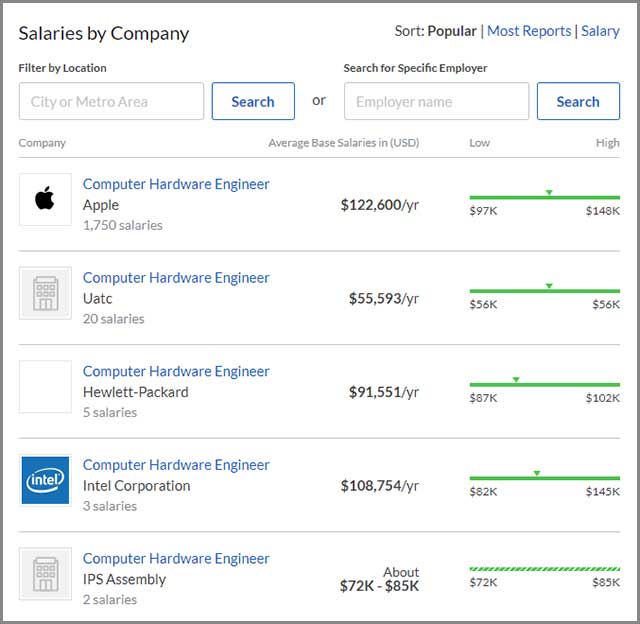This screenshot has width=640, height=624.
Task: Sort results by Popular
Action: (x=452, y=31)
